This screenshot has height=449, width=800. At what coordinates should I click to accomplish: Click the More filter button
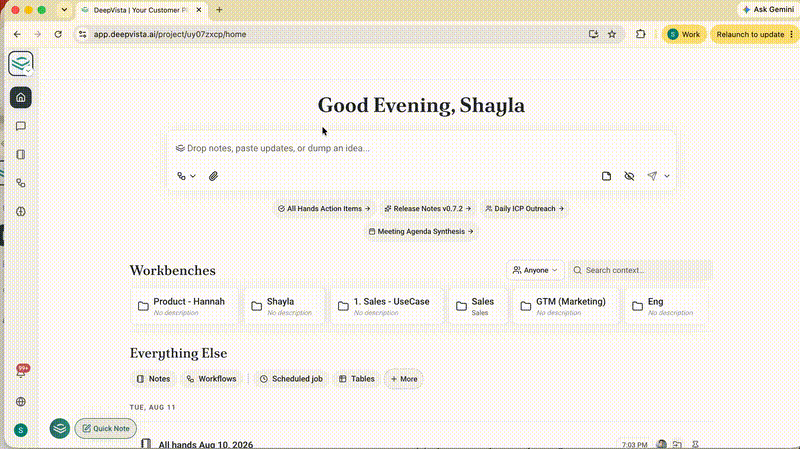coord(404,379)
